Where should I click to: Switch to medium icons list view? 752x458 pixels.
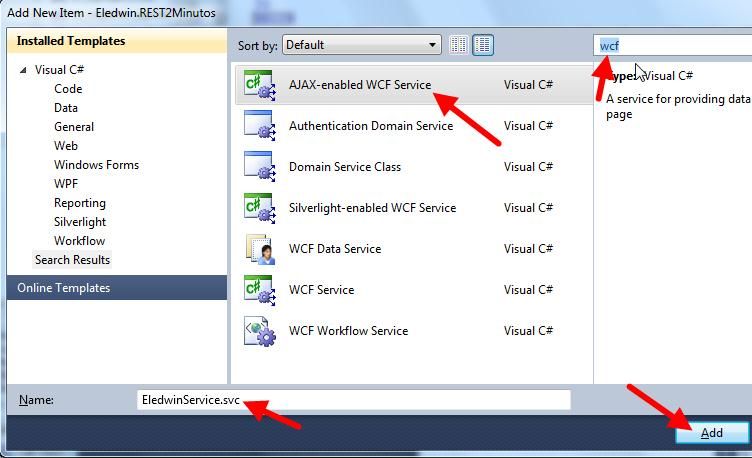tap(482, 46)
